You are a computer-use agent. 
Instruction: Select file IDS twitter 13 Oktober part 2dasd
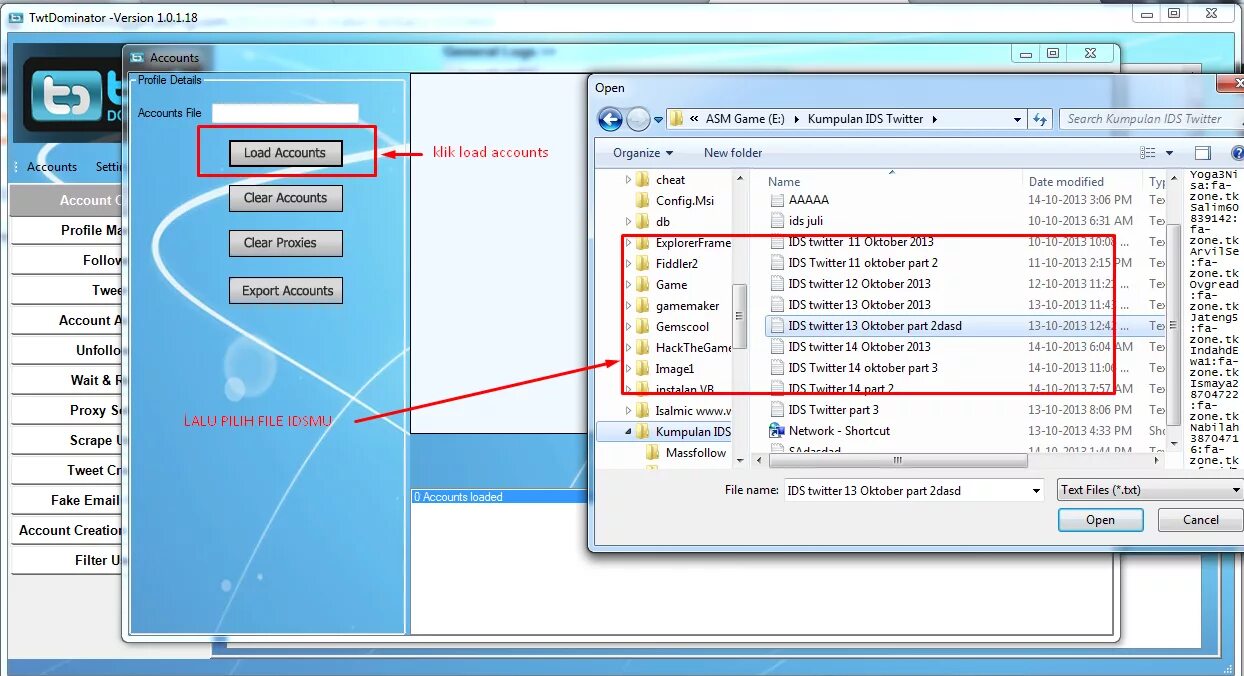[874, 326]
